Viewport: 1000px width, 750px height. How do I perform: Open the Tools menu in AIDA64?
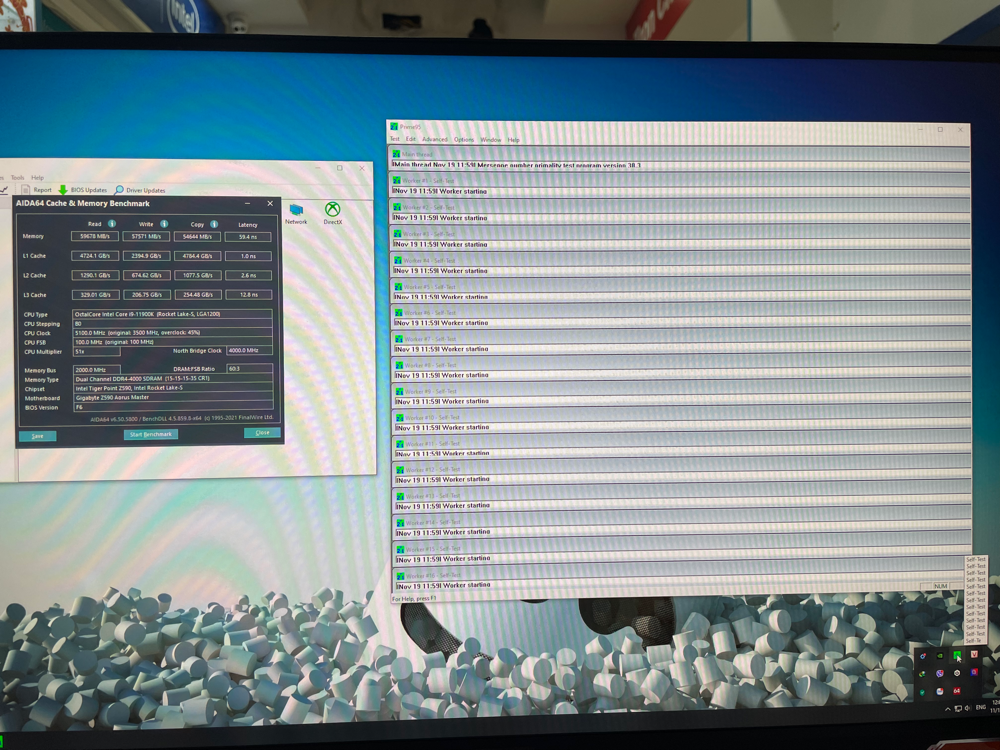(x=18, y=177)
